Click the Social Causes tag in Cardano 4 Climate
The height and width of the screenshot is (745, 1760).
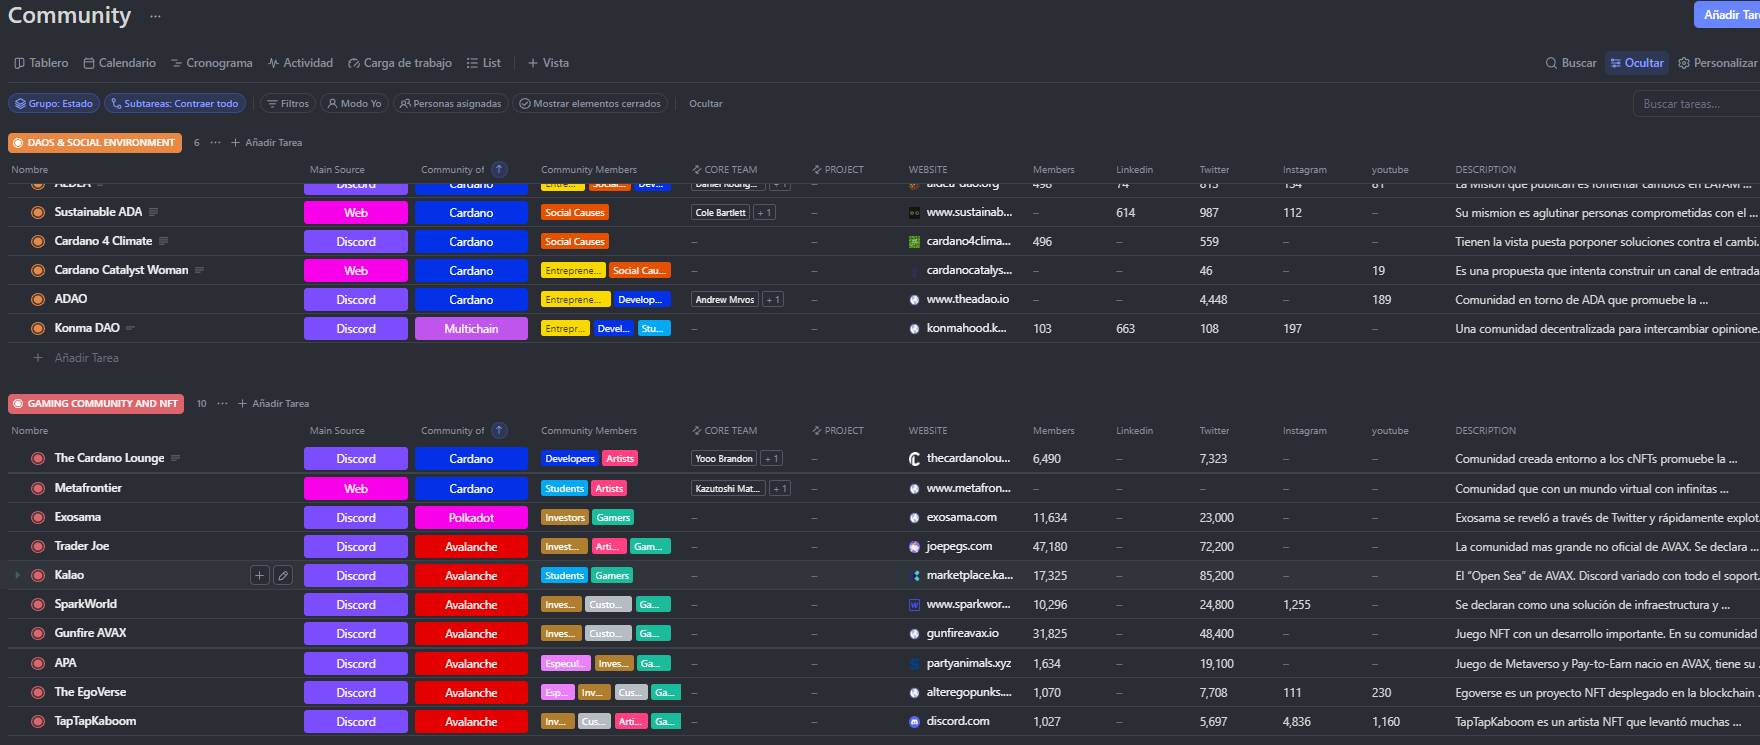click(x=575, y=241)
